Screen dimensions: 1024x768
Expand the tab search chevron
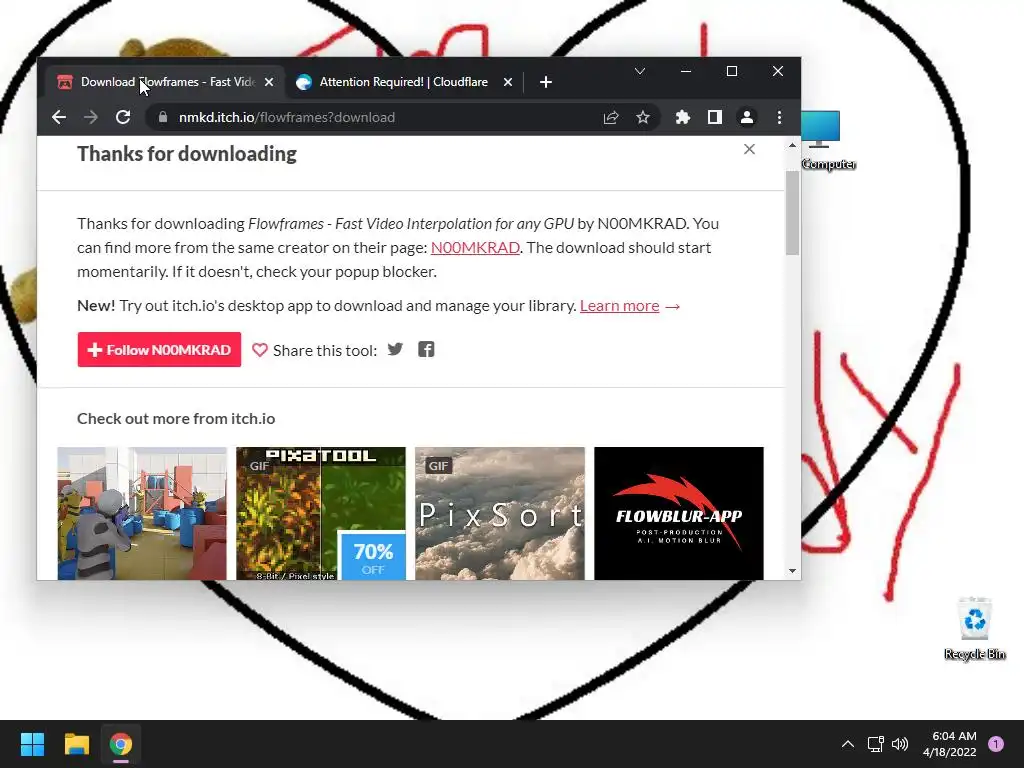(x=640, y=71)
